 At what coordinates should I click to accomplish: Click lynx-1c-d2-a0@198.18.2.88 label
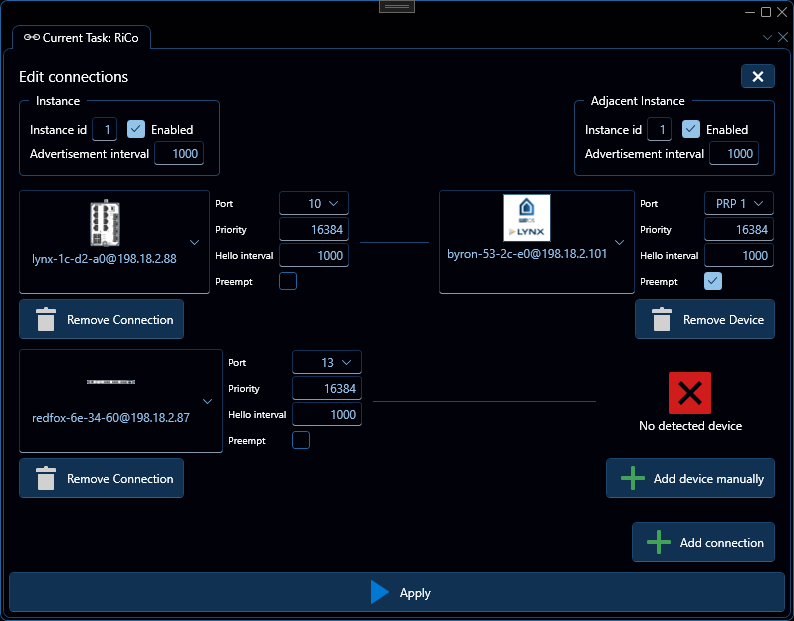pos(104,259)
